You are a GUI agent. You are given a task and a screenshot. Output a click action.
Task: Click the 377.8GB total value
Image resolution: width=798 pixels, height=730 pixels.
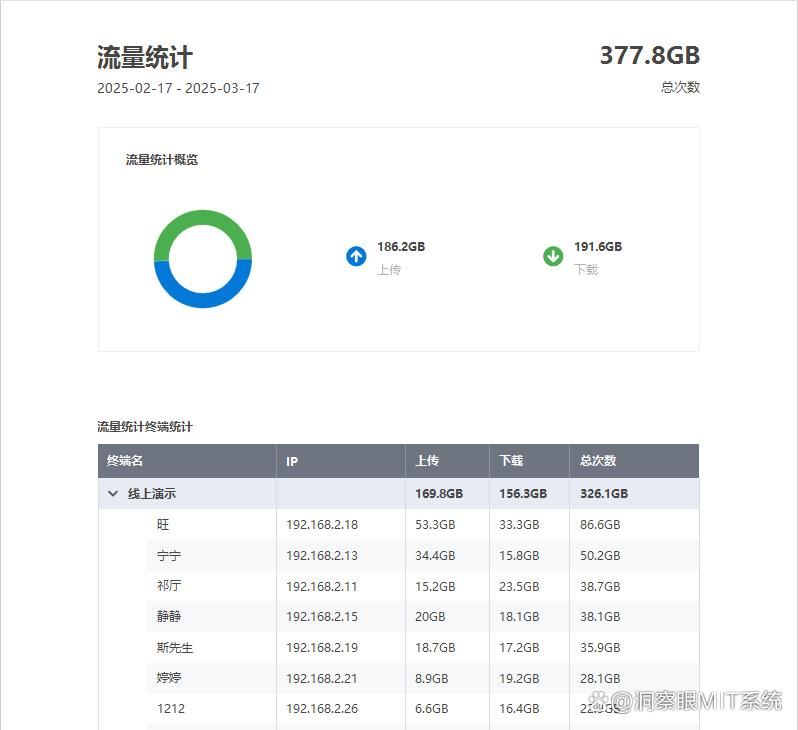pyautogui.click(x=650, y=55)
